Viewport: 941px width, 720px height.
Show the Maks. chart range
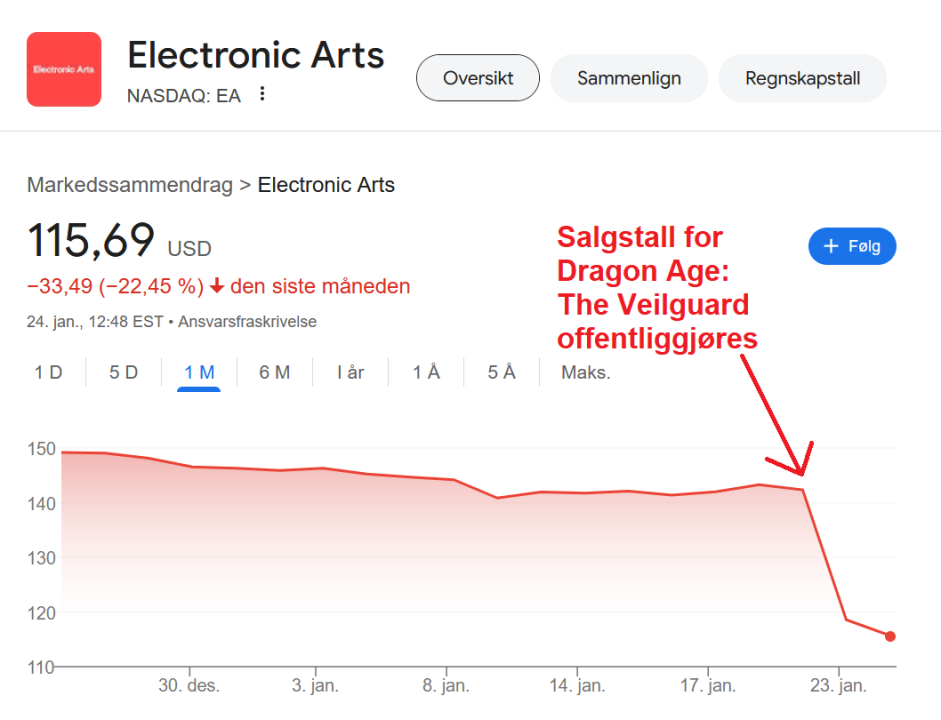[x=585, y=373]
